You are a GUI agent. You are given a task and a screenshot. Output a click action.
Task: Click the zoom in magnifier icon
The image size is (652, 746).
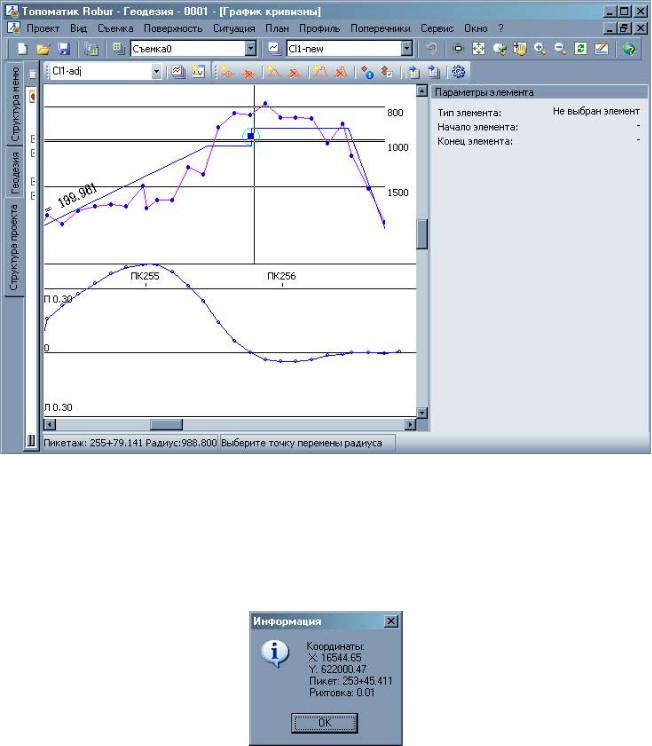[x=540, y=49]
